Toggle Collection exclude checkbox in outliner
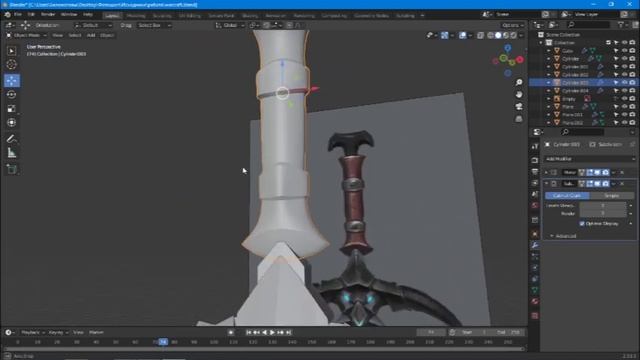This screenshot has width=640, height=360. (x=609, y=42)
